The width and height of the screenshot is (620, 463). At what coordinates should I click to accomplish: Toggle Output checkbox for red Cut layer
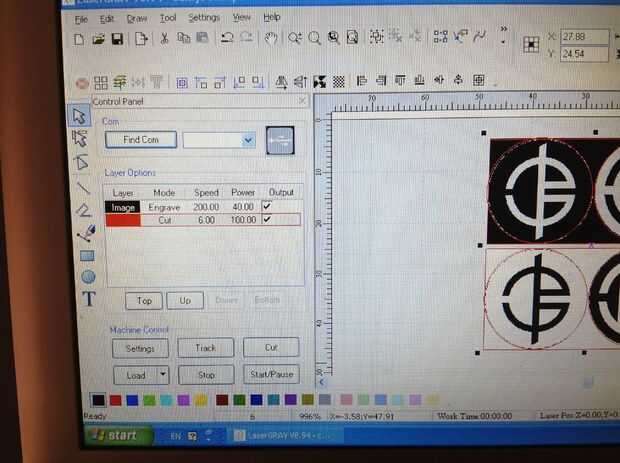[x=267, y=219]
